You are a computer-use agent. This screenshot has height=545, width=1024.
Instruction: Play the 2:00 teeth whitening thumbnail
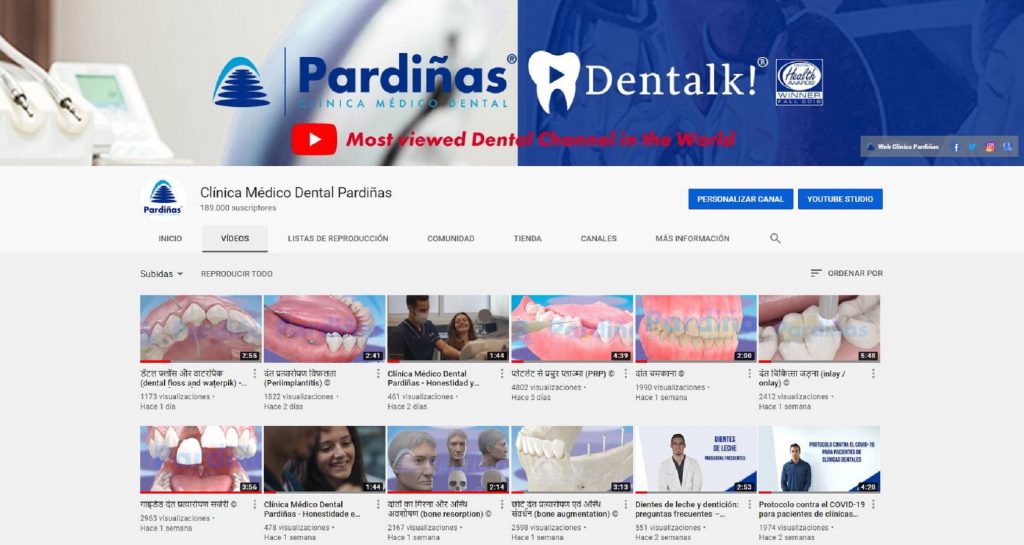tap(696, 329)
